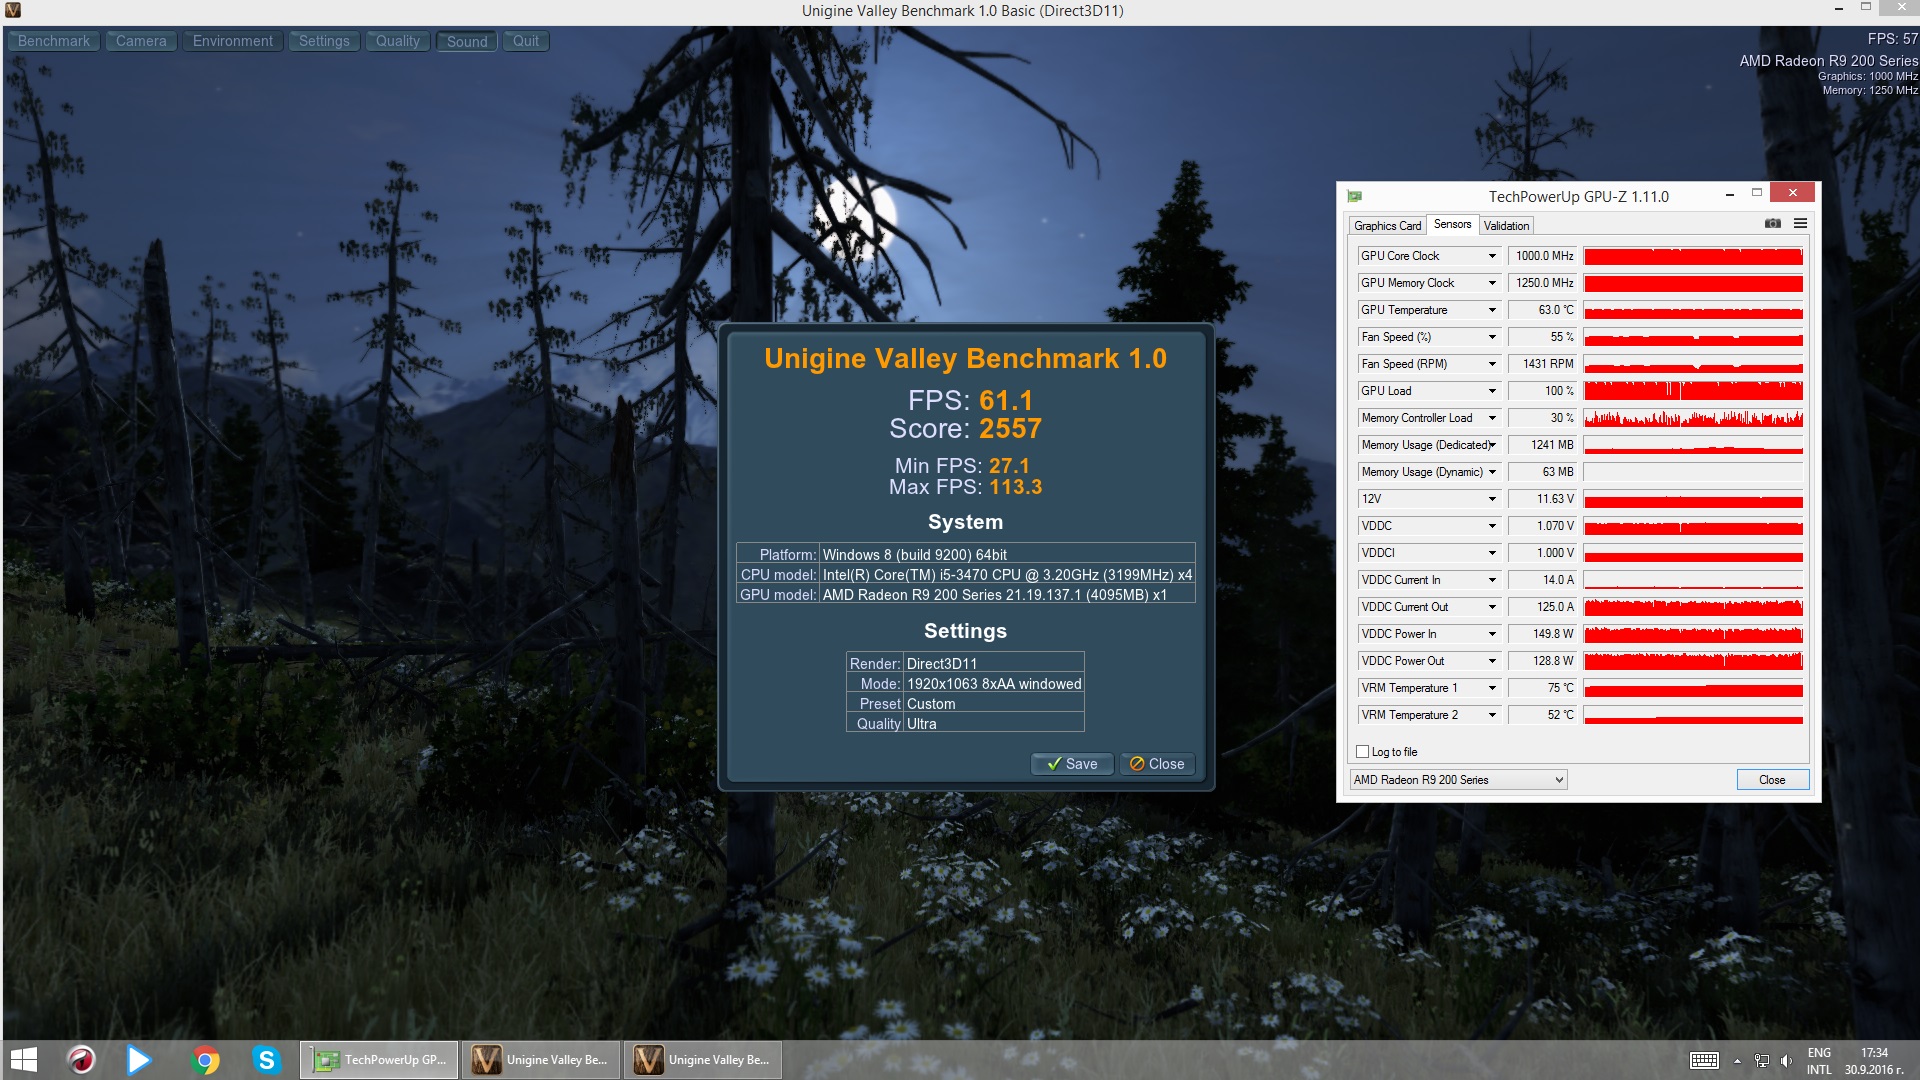Open the Environment menu
This screenshot has width=1920, height=1080.
point(232,41)
